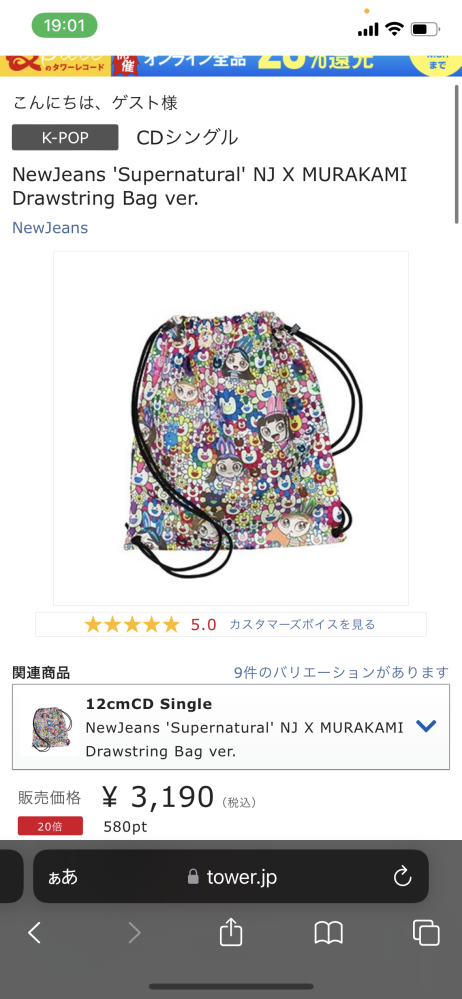
Task: View カスタマーズボイスを見る reviews
Action: [302, 624]
